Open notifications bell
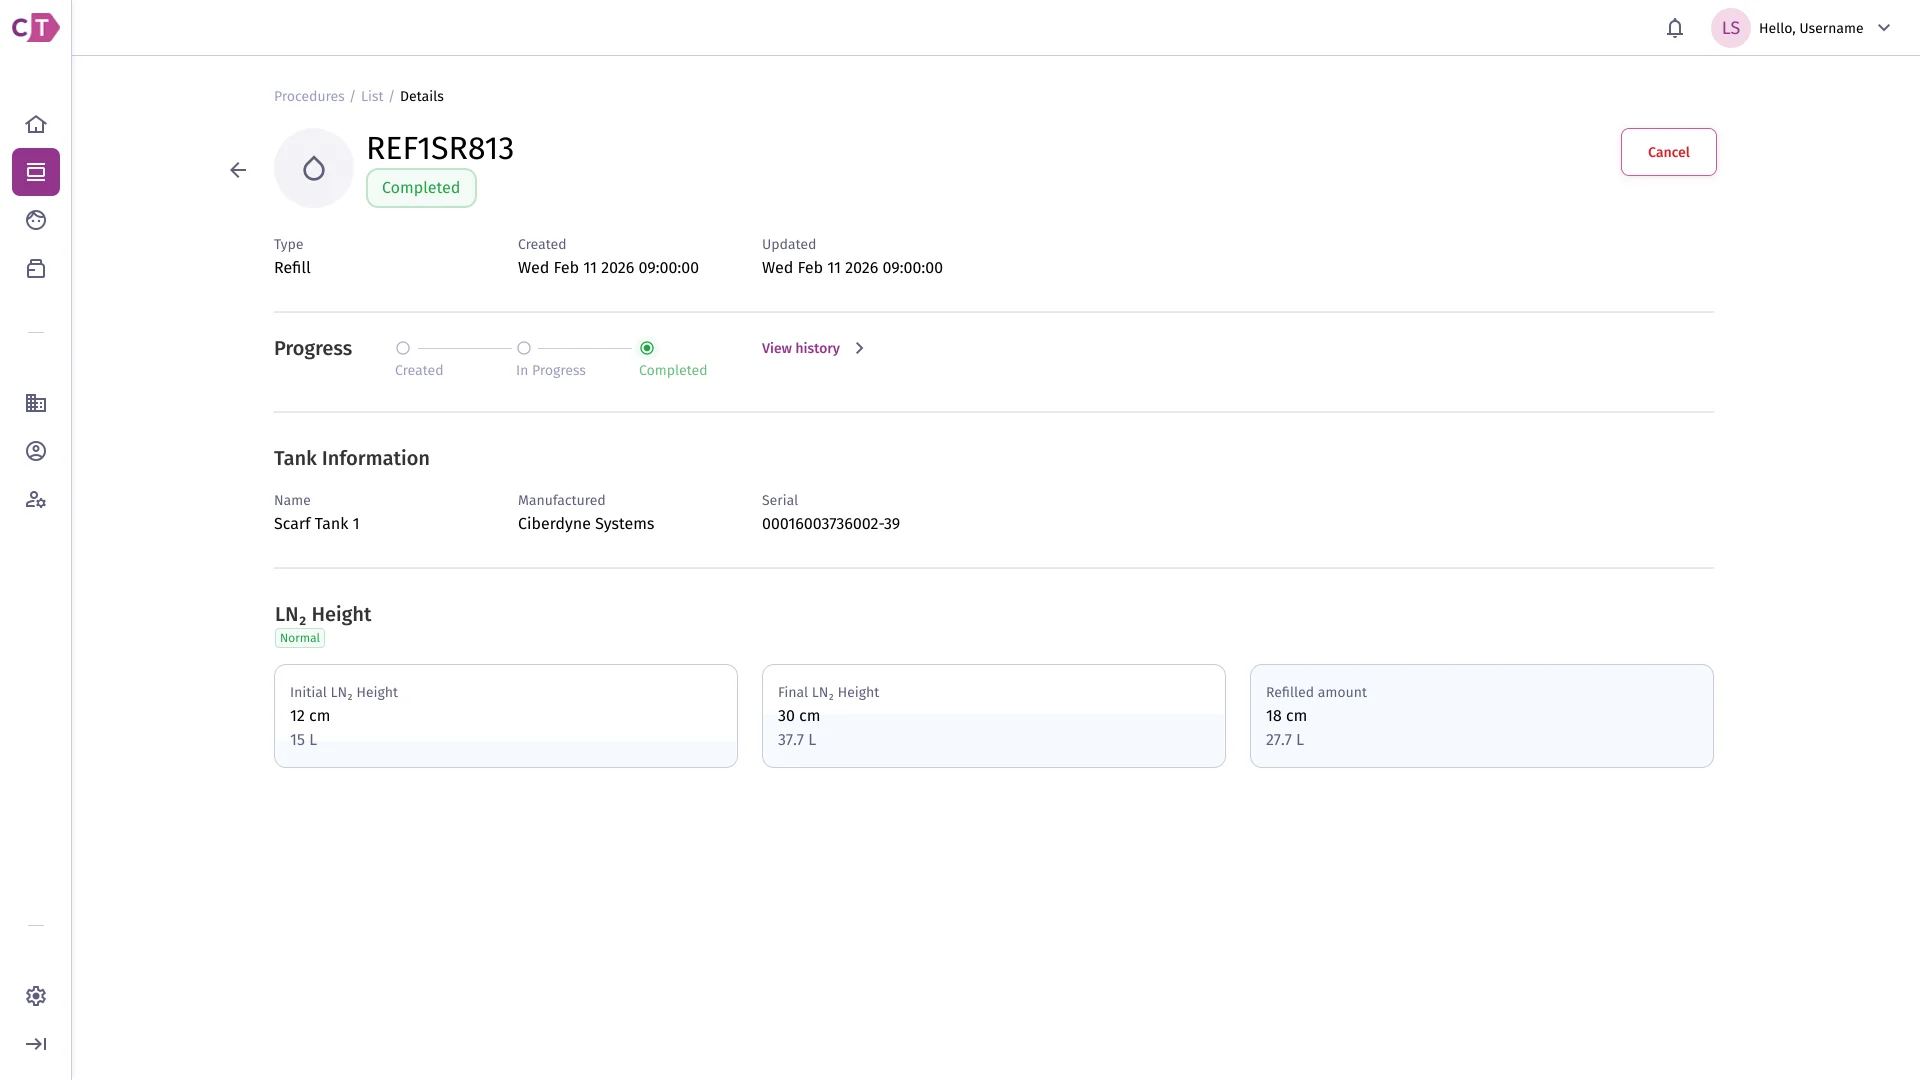 [x=1675, y=28]
